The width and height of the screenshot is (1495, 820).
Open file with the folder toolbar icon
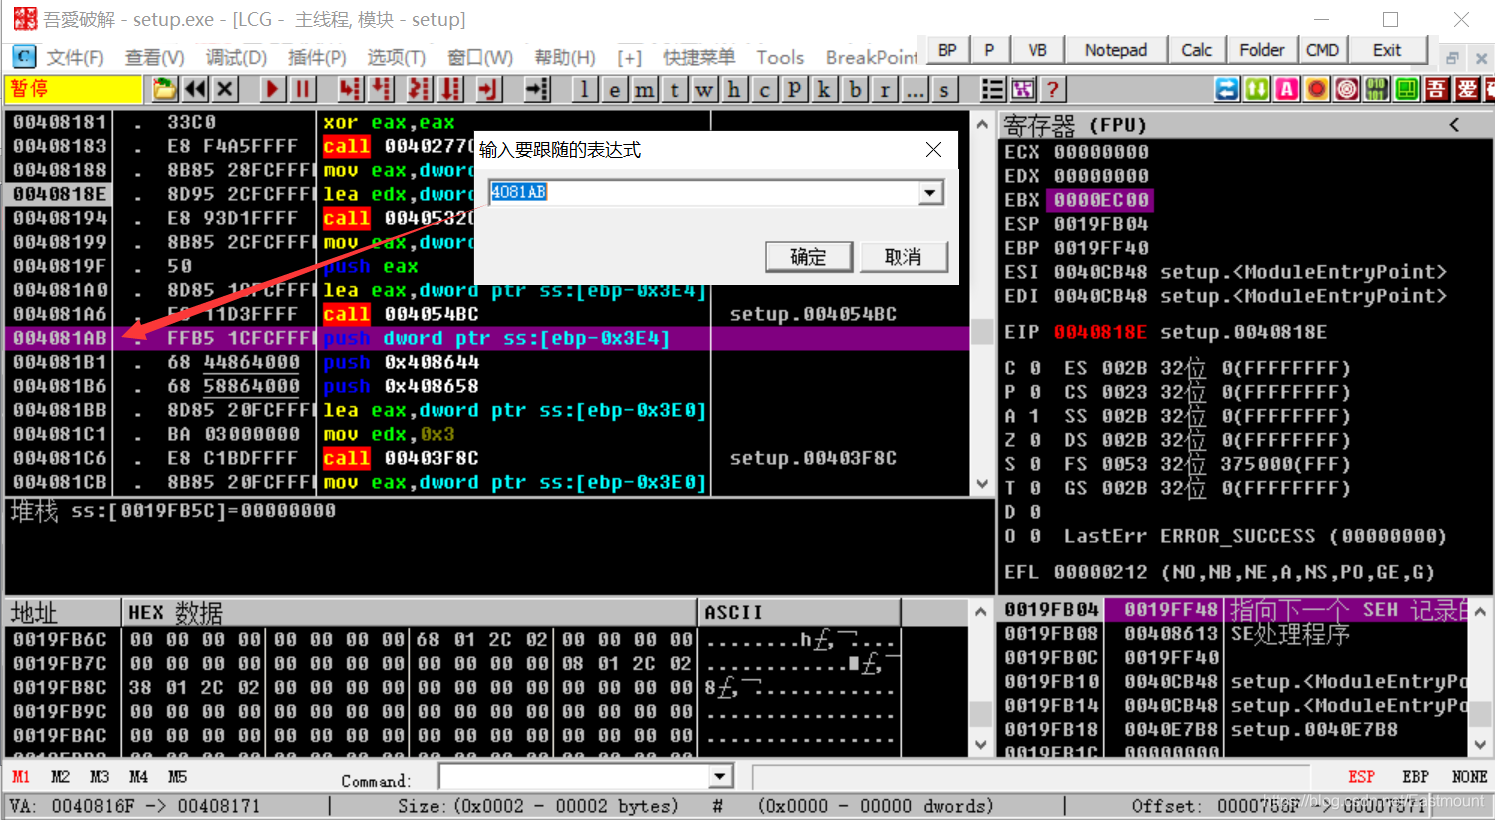[x=165, y=90]
